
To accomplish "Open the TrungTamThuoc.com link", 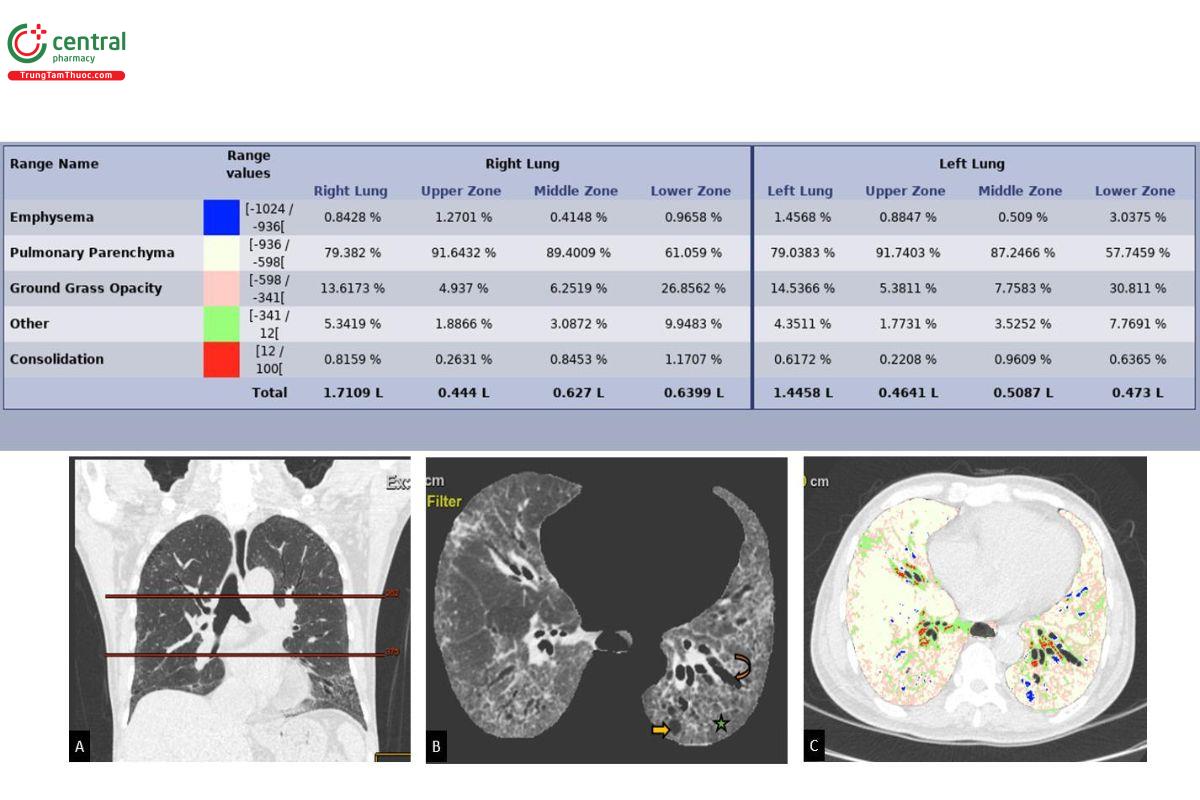I will 66,76.
